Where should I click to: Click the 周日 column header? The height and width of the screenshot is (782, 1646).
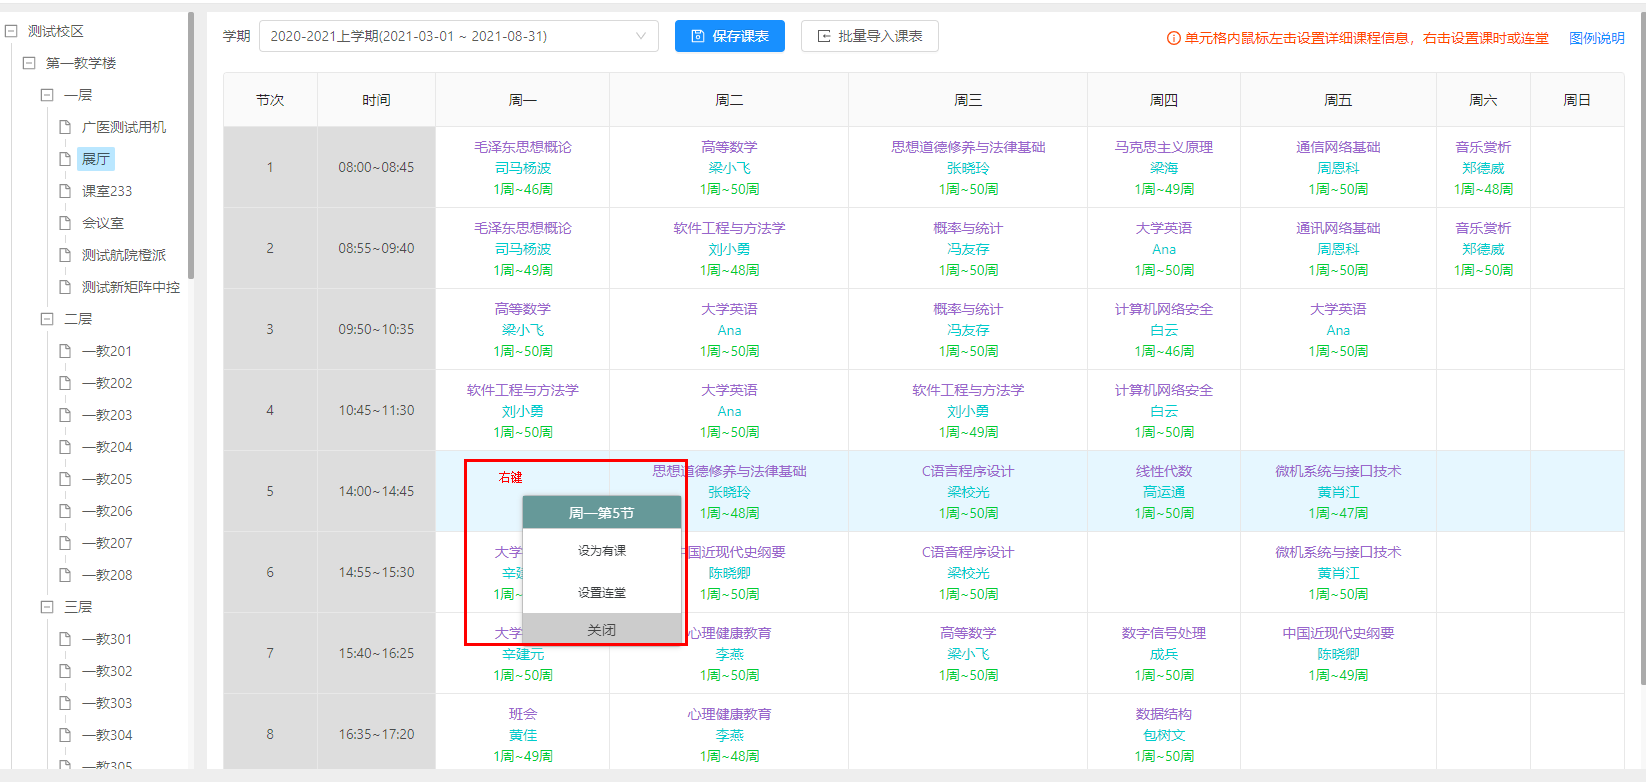1577,100
